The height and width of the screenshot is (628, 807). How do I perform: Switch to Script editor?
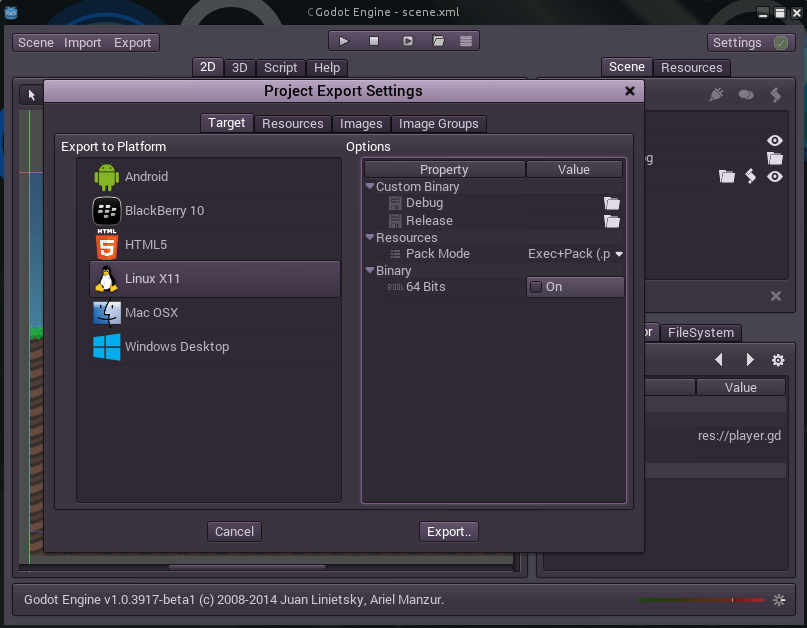tap(280, 67)
